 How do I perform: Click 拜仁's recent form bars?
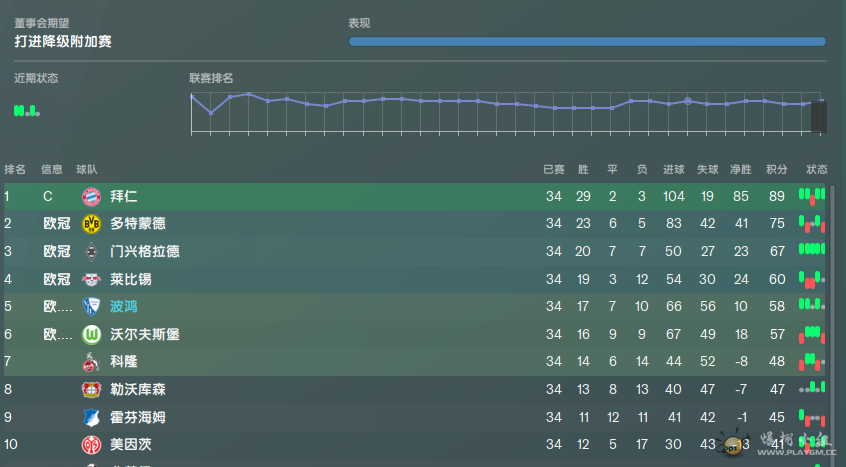(x=812, y=196)
